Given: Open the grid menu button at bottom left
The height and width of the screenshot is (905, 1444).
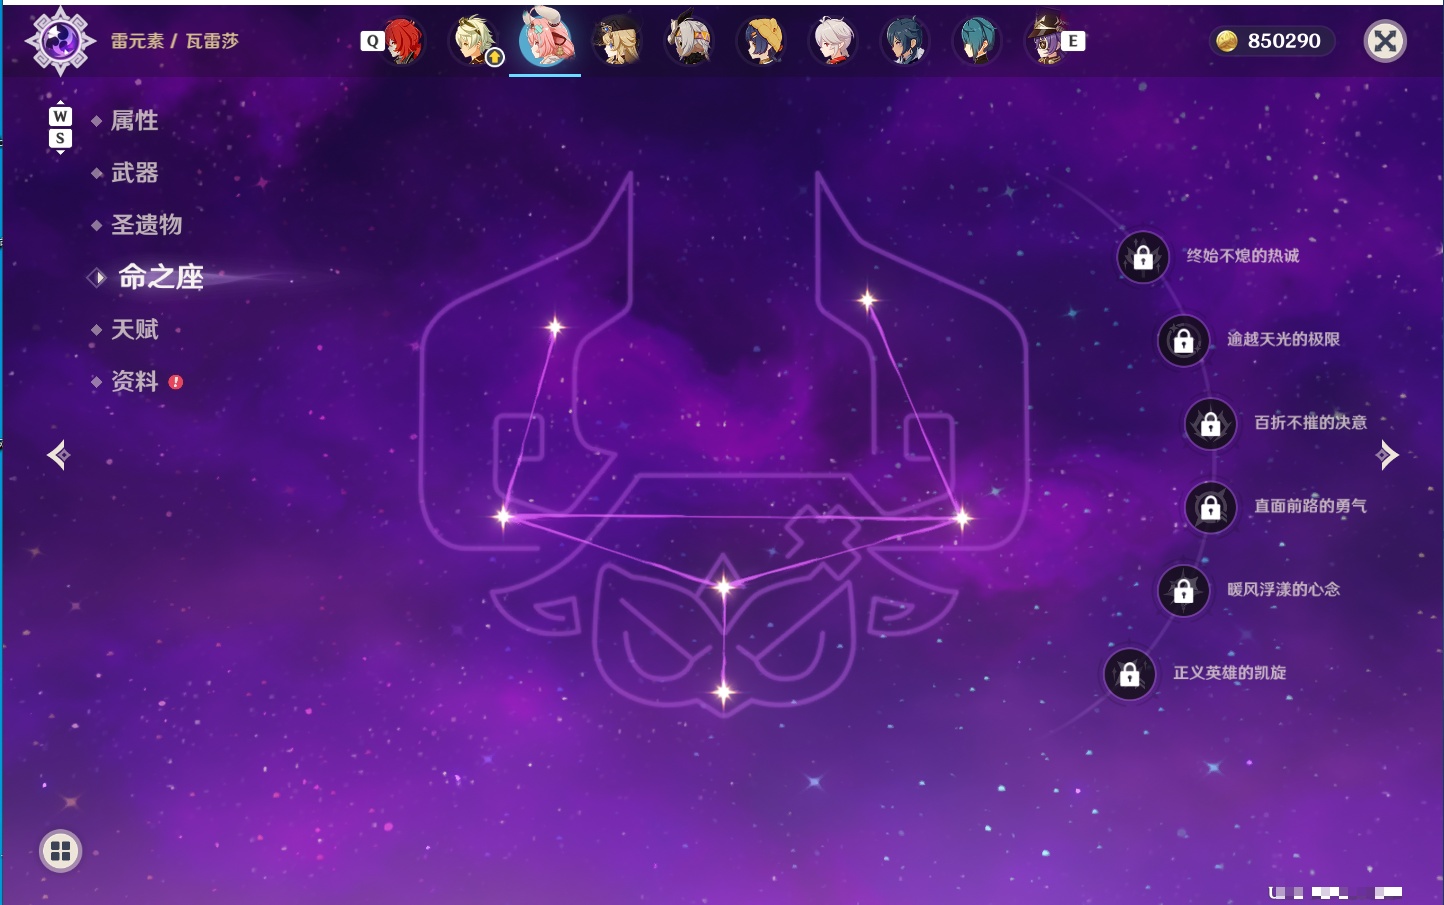Looking at the screenshot, I should (x=60, y=851).
